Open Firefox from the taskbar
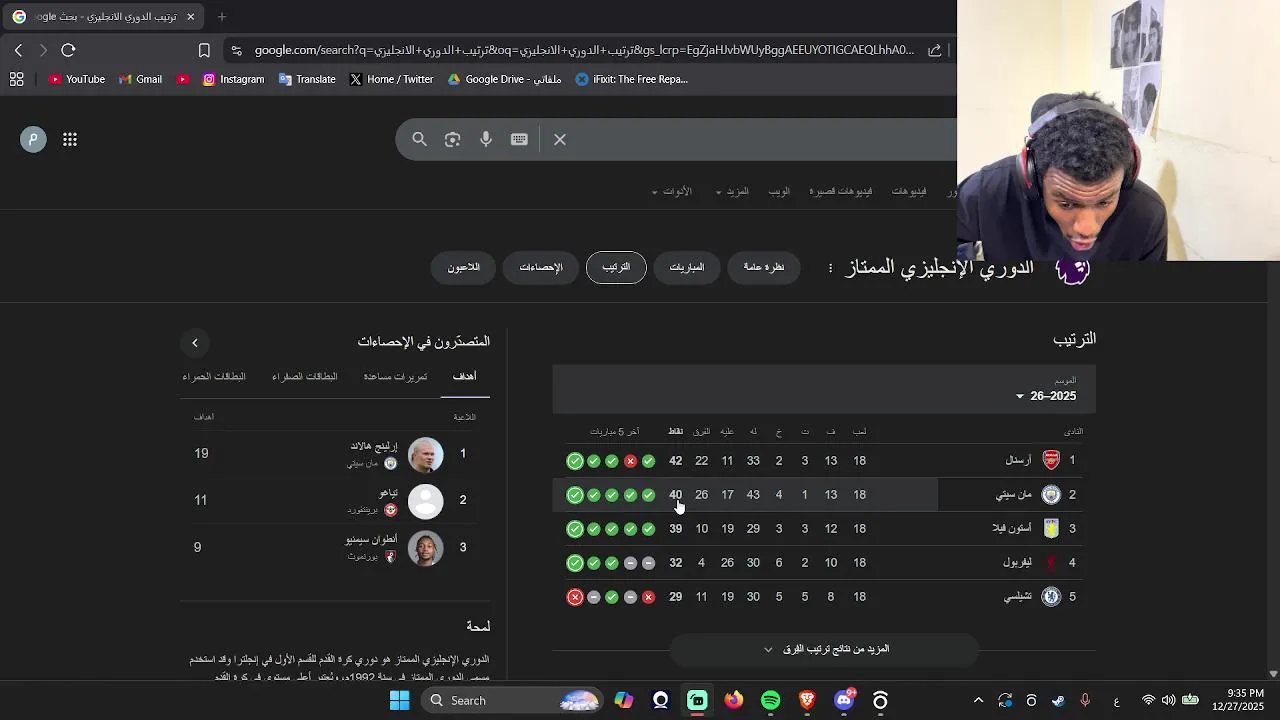 pos(734,700)
